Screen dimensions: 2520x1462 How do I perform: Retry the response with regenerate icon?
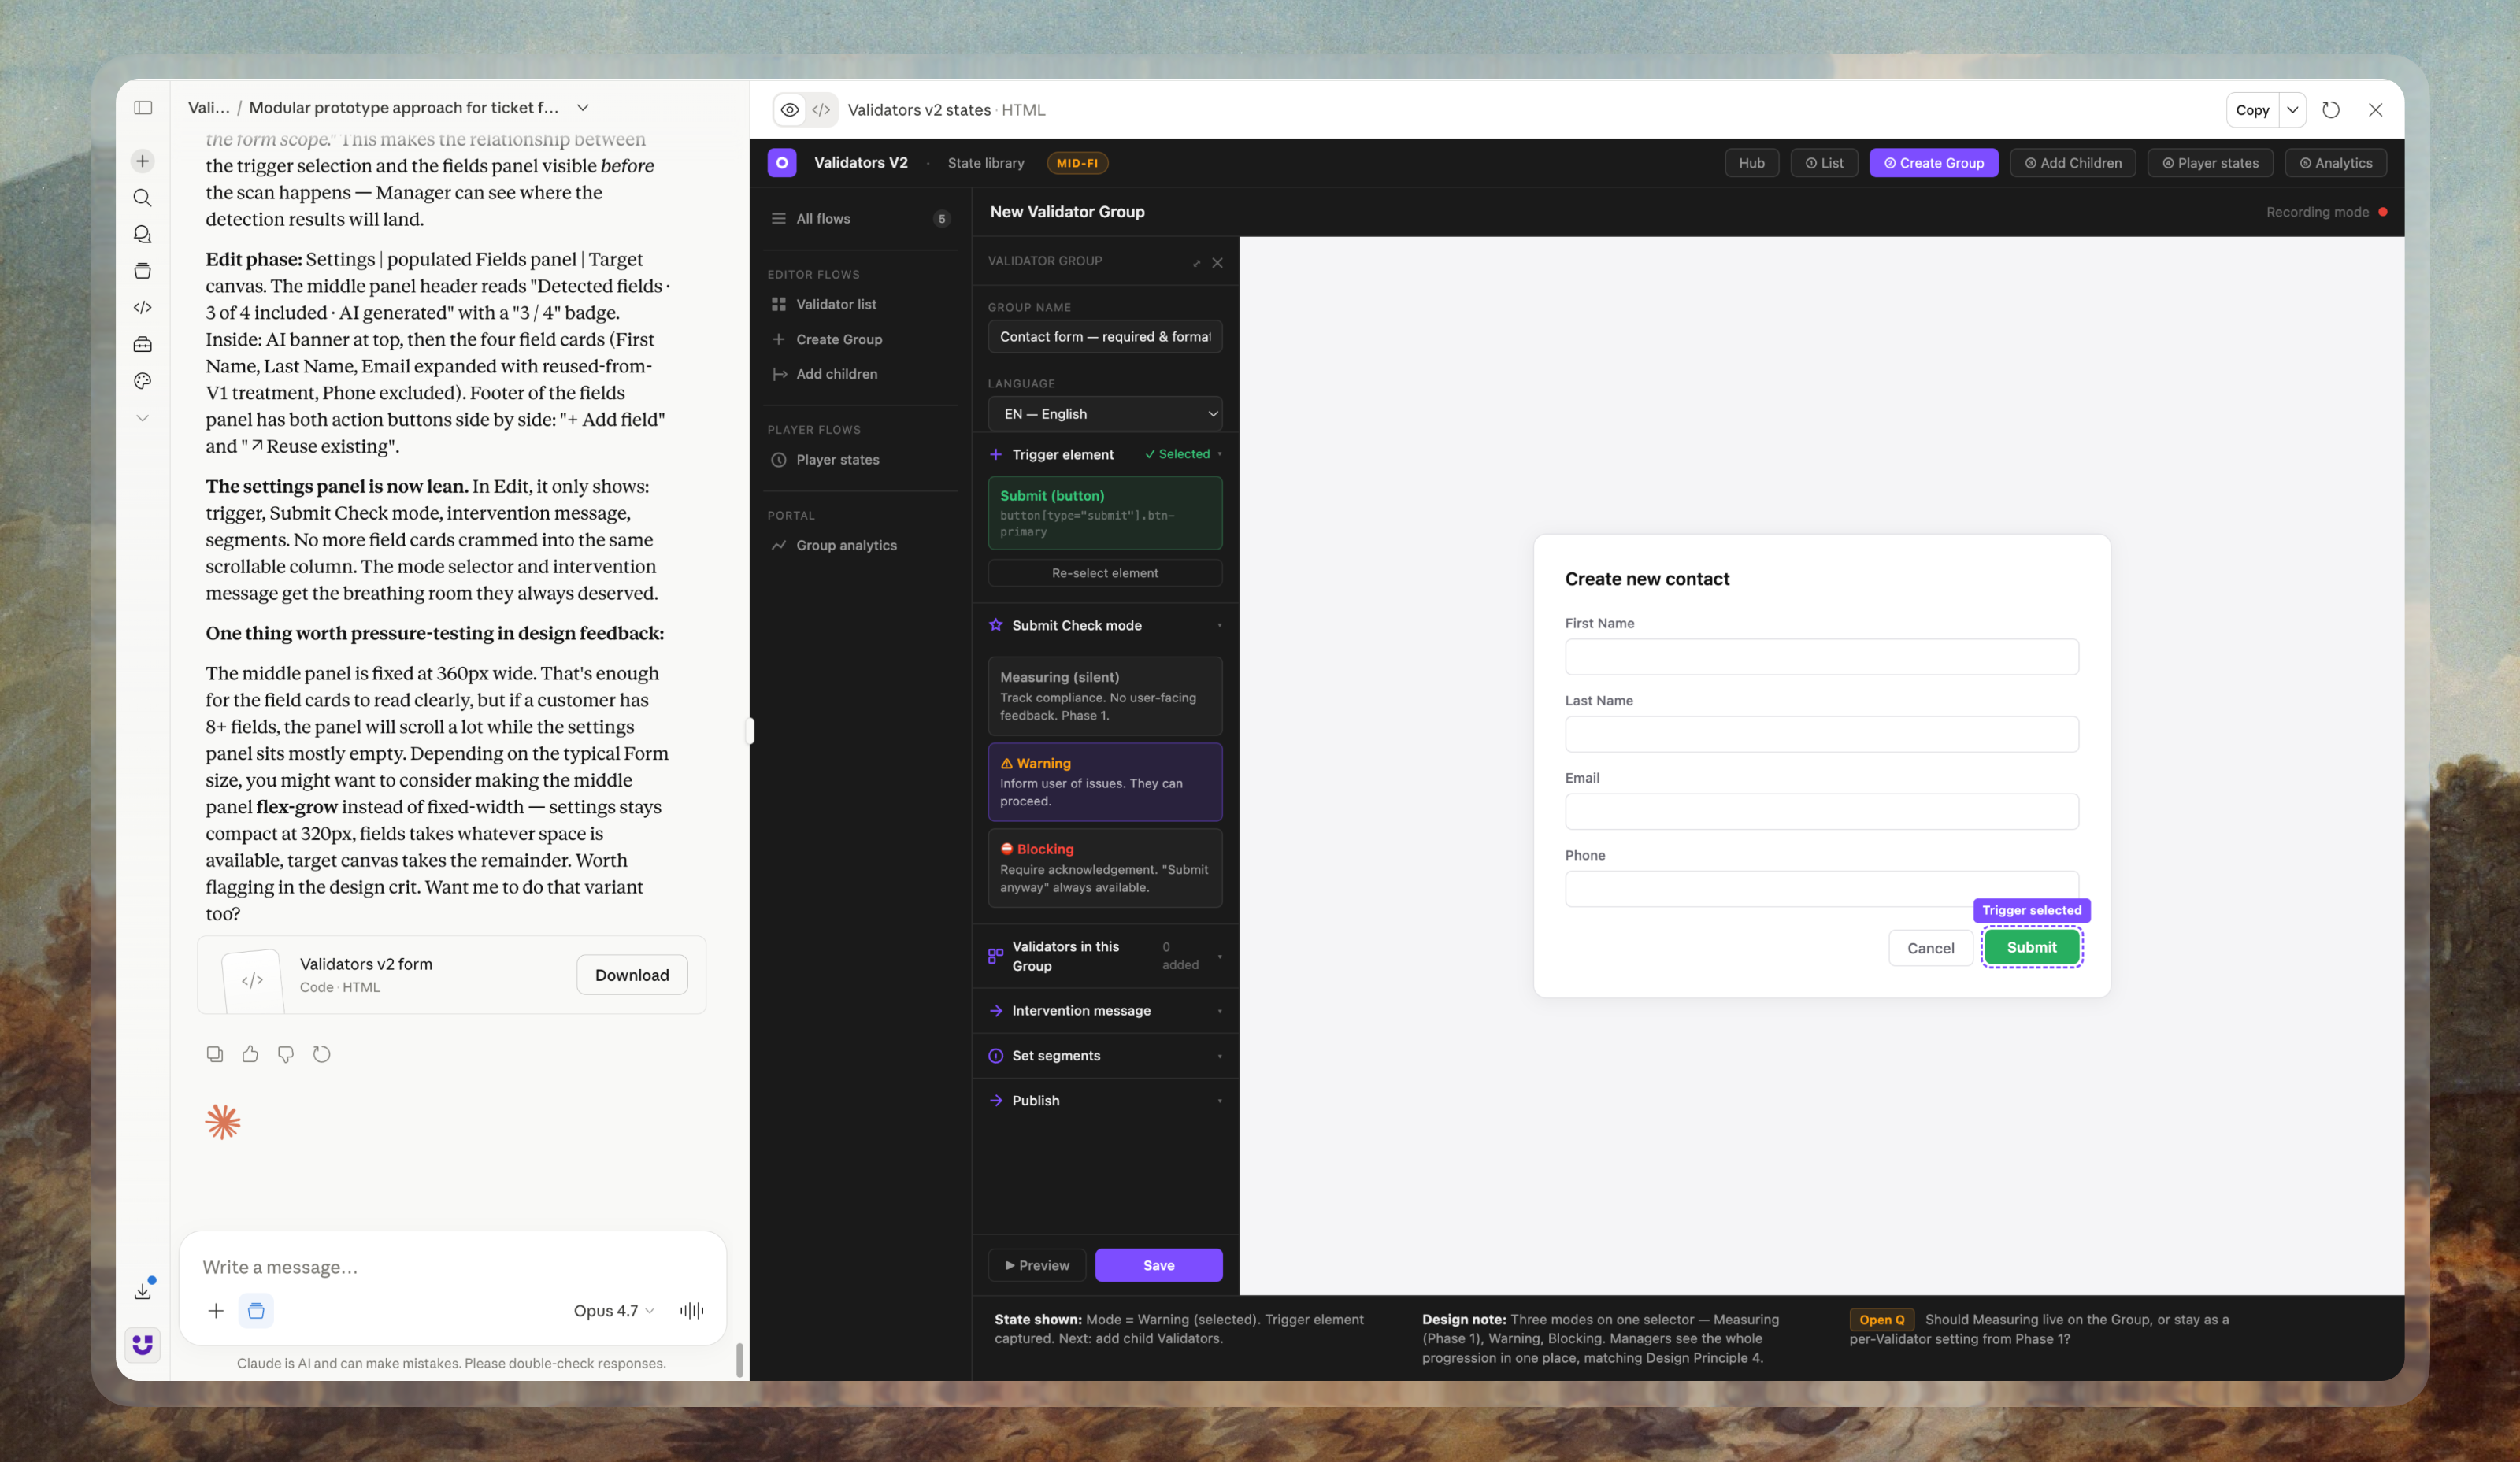(x=322, y=1054)
